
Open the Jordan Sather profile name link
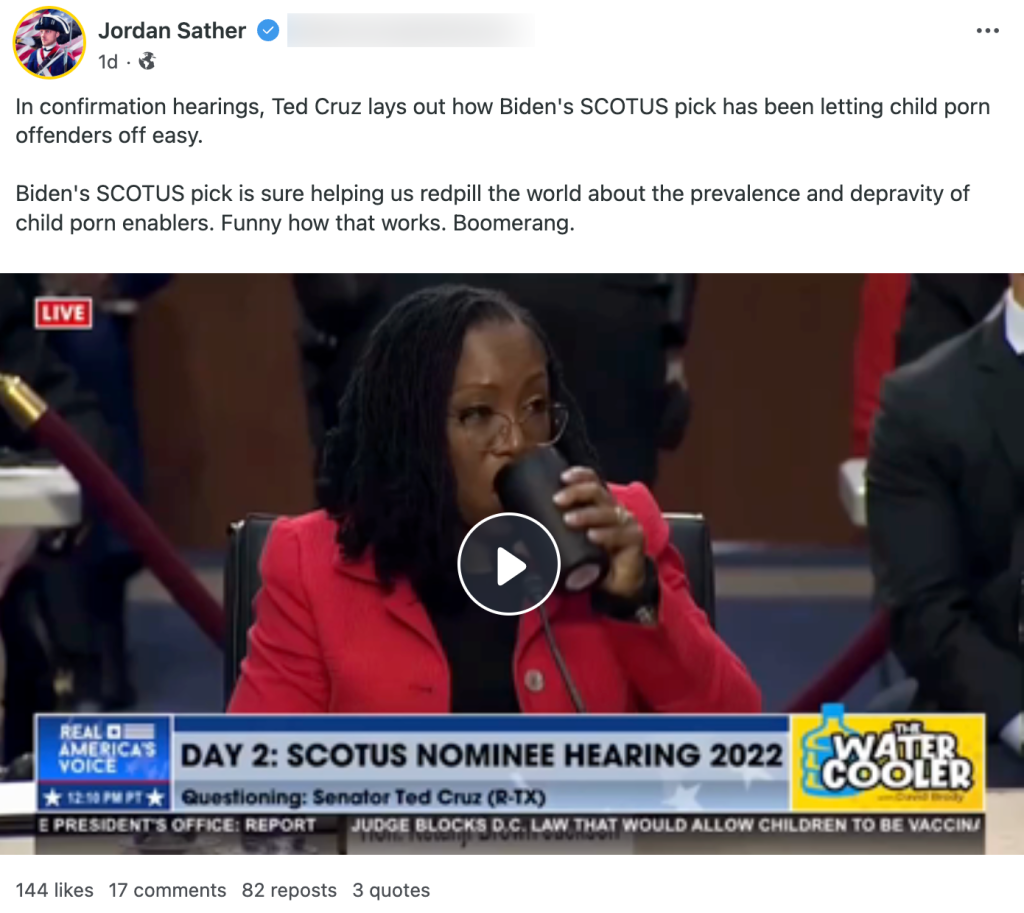click(x=172, y=30)
